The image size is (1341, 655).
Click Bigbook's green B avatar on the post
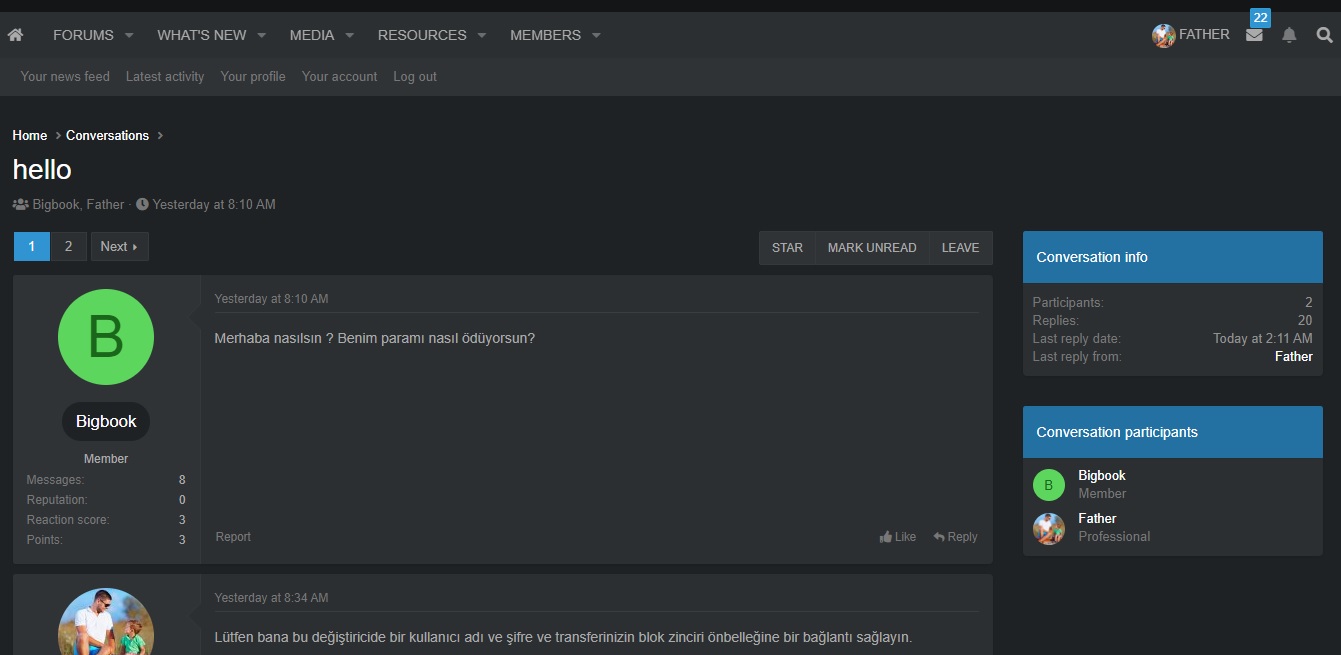tap(106, 337)
